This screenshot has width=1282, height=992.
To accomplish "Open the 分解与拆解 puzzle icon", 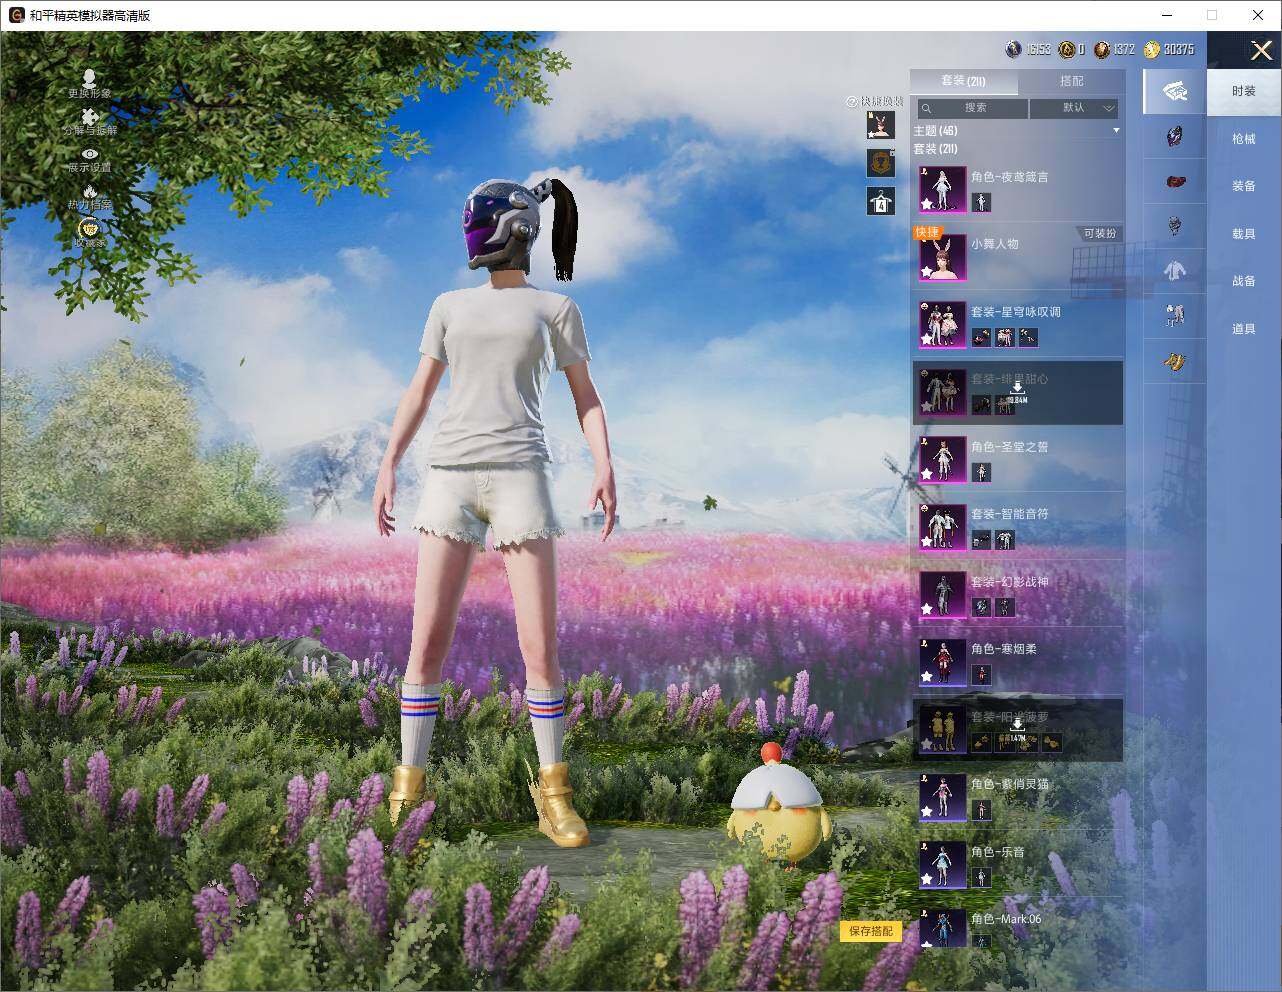I will pyautogui.click(x=89, y=116).
